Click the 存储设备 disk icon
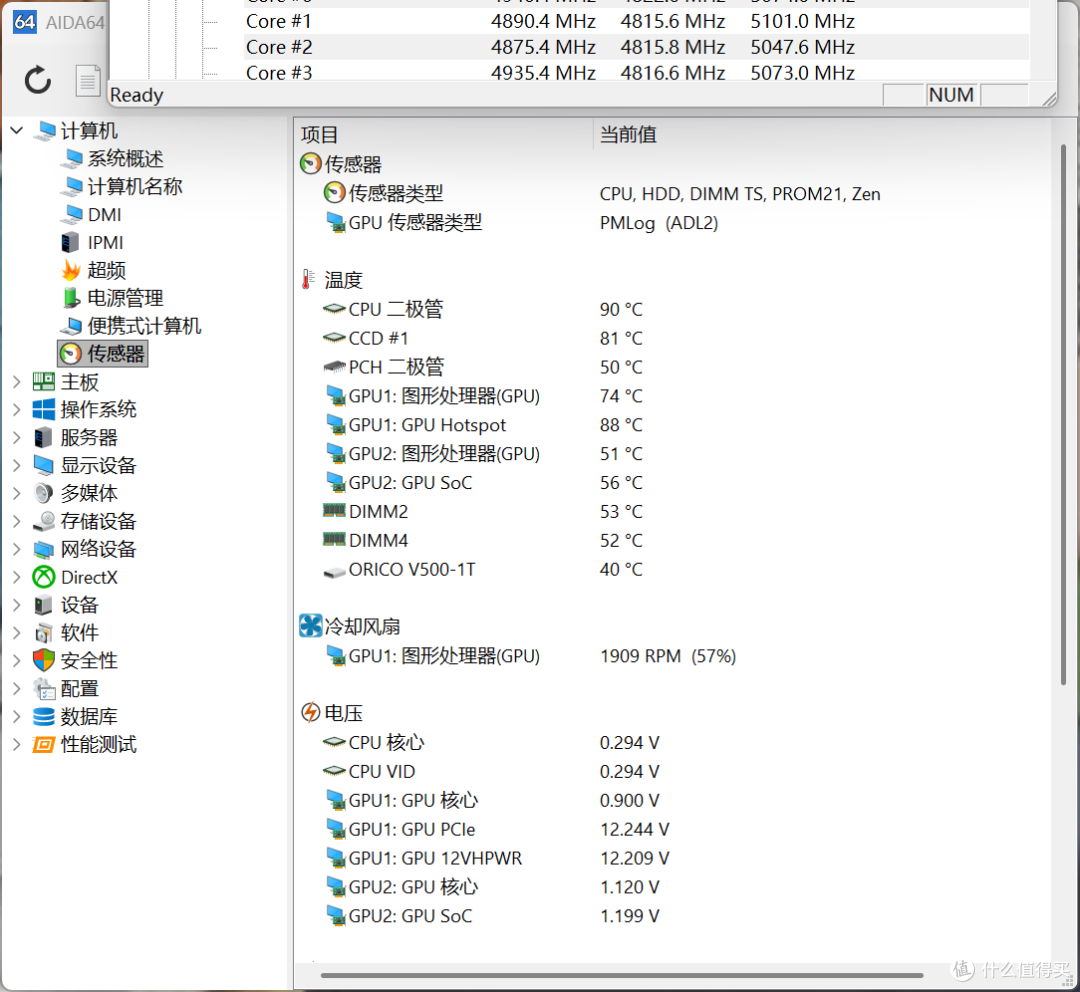The height and width of the screenshot is (992, 1080). [43, 521]
